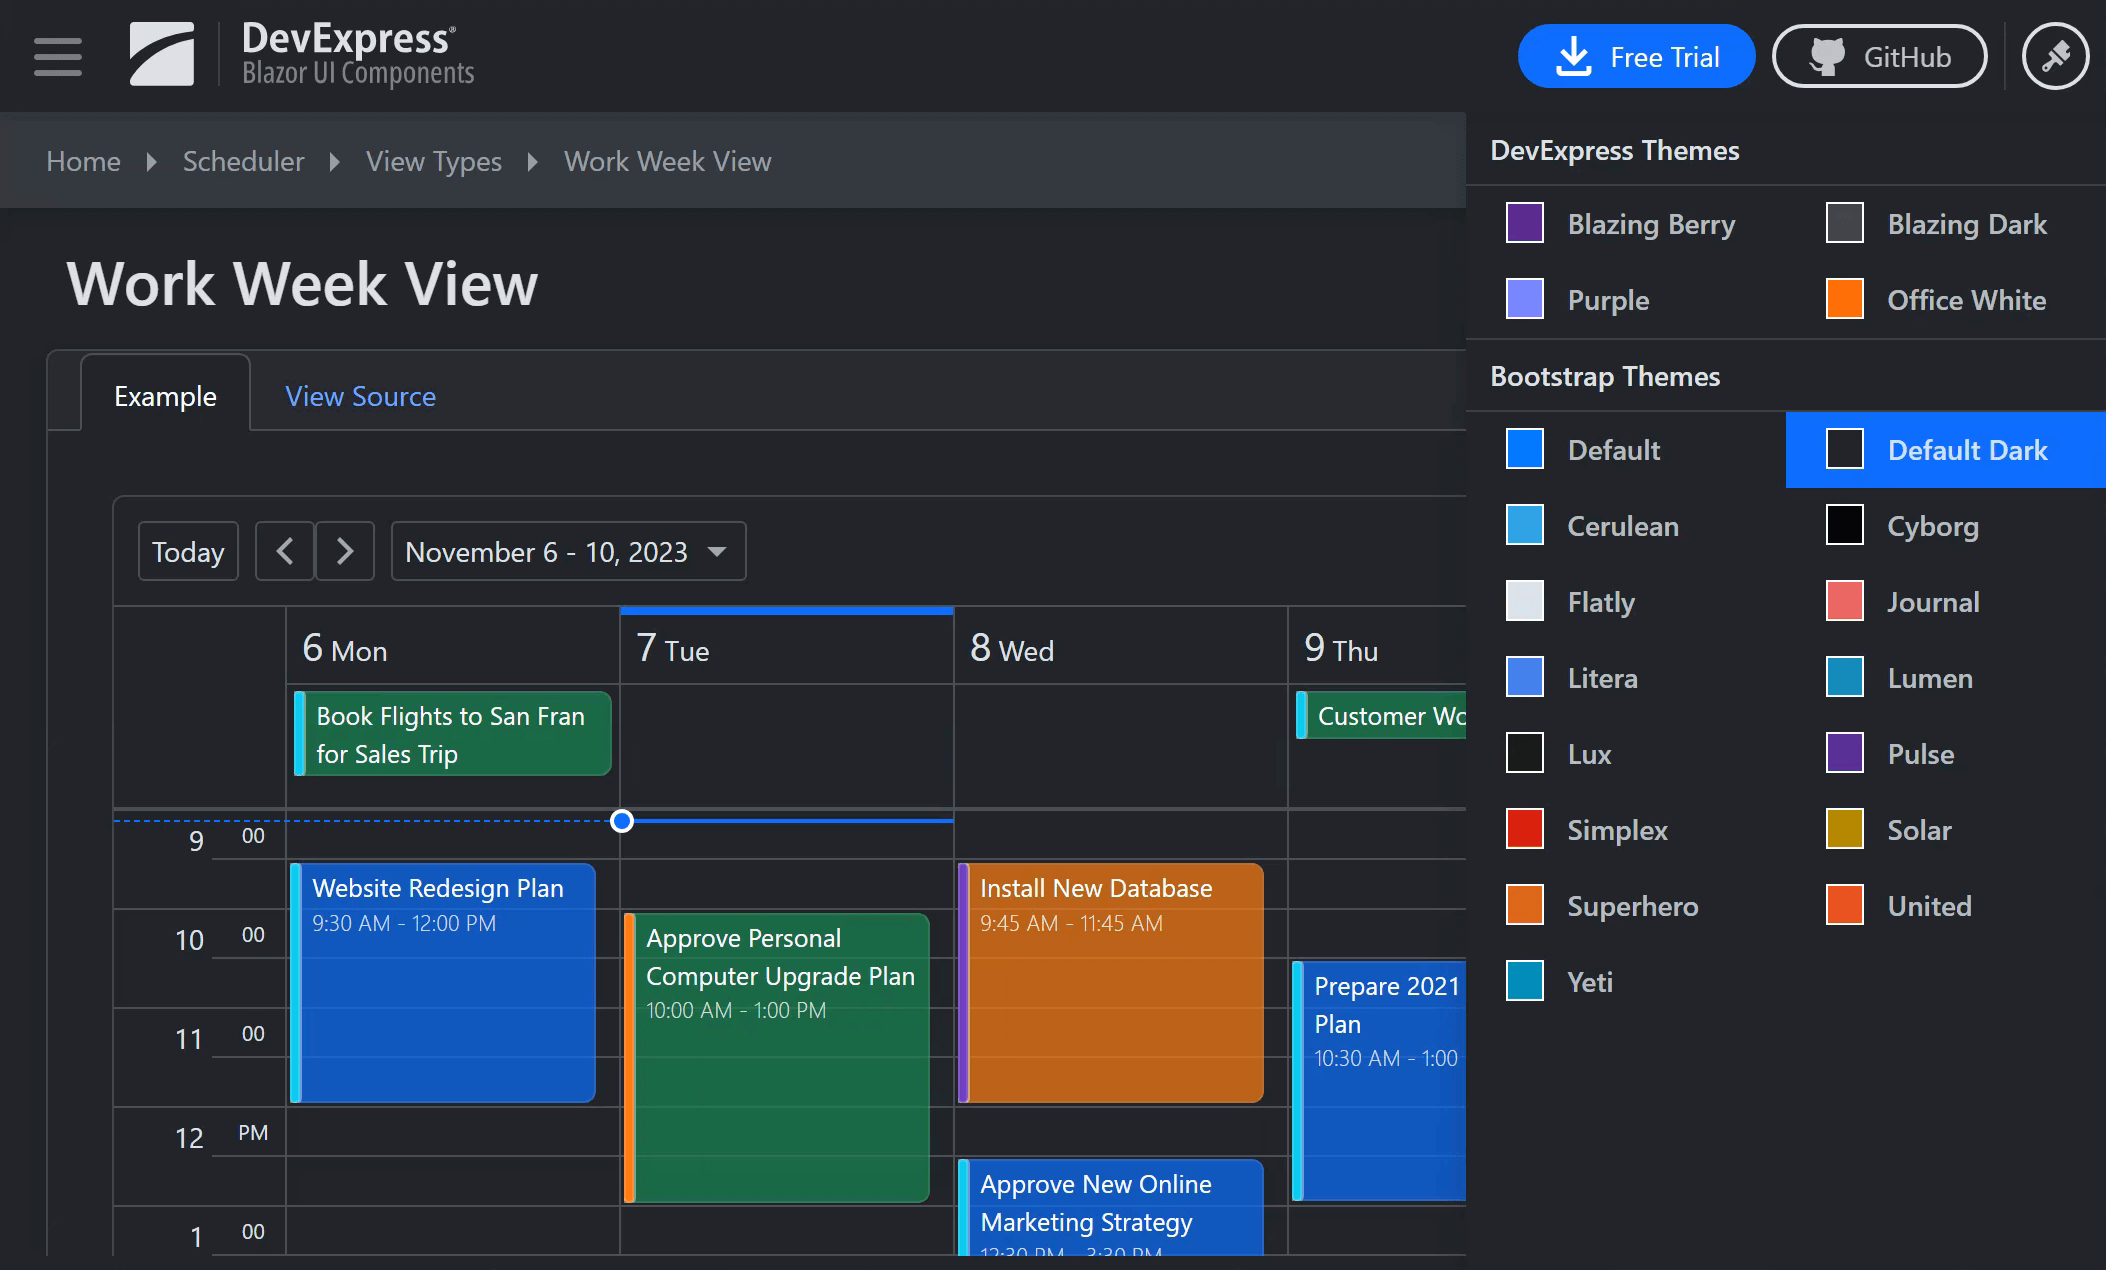Open the November 6 - 10 date dropdown

coord(548,551)
